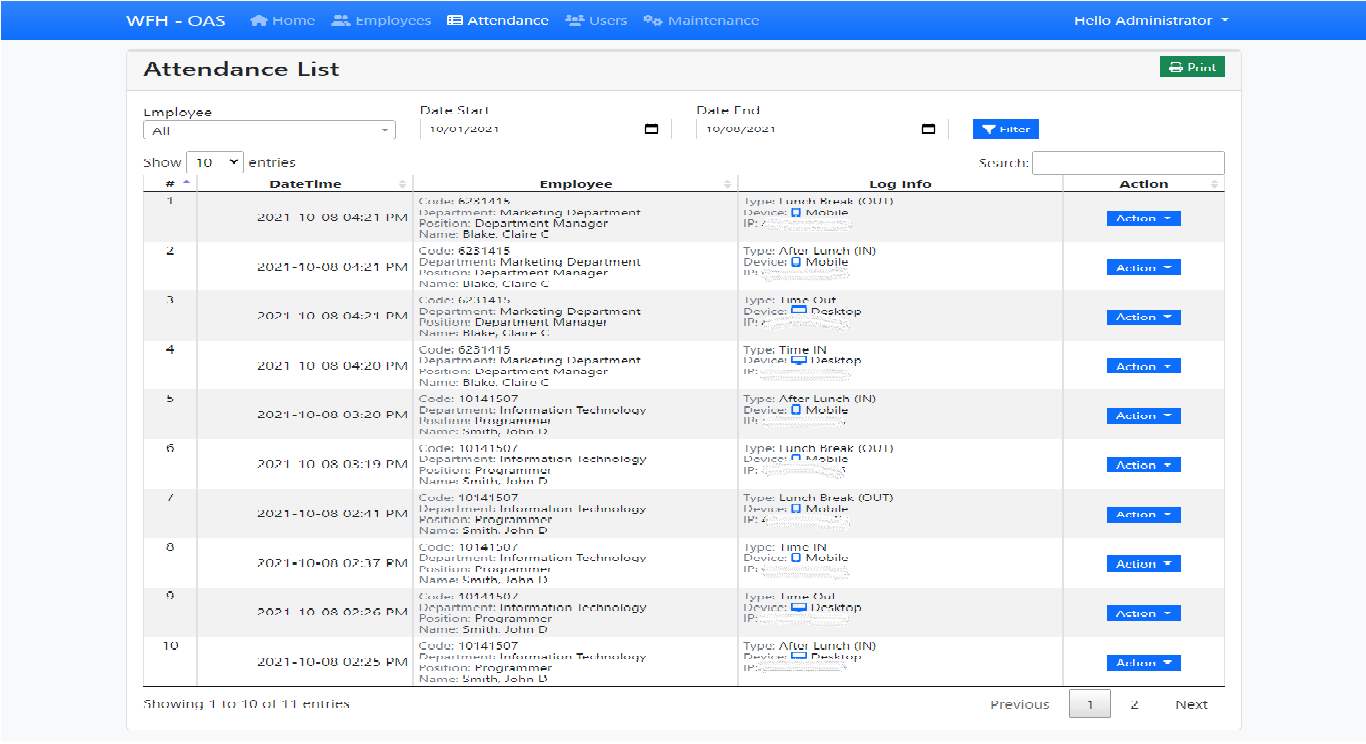1366x744 pixels.
Task: Expand the Employee filter dropdown
Action: point(269,131)
